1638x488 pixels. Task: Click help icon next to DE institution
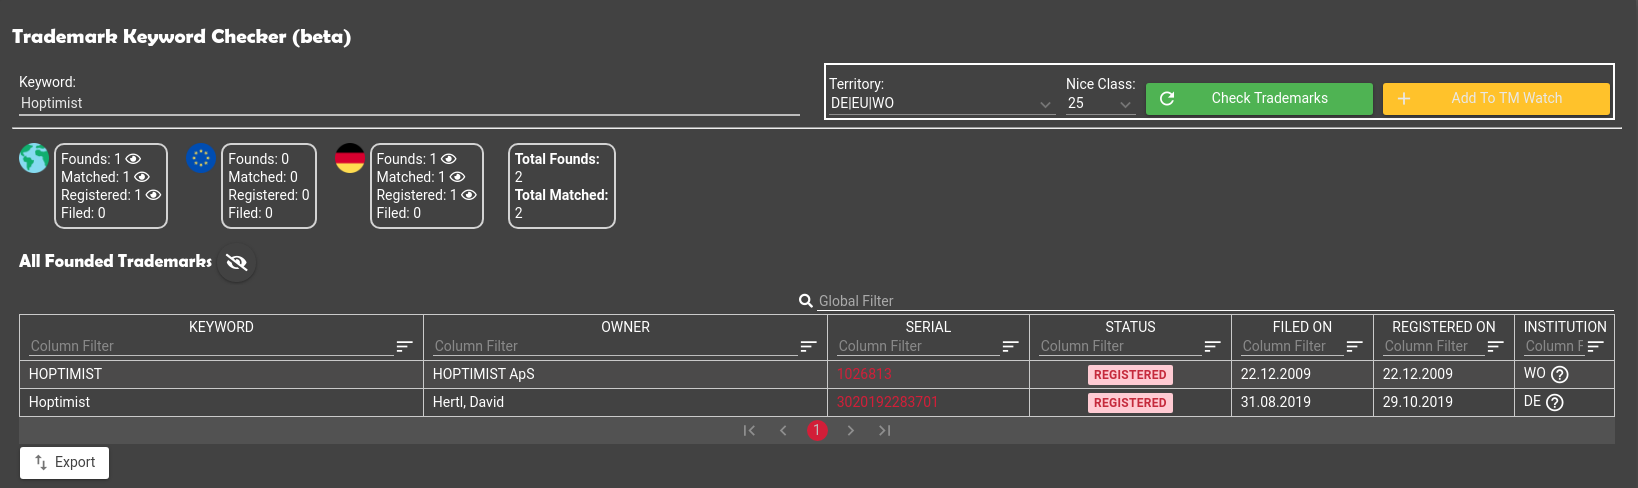point(1554,403)
